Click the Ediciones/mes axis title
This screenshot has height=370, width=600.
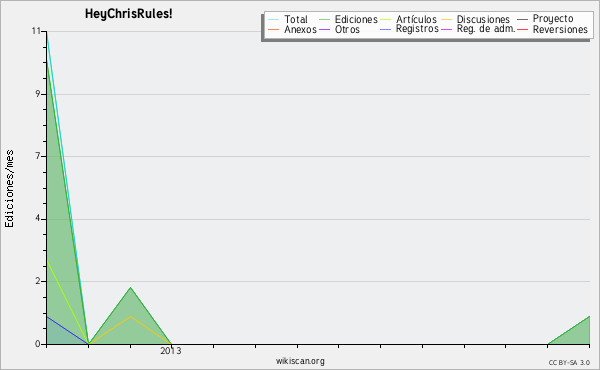click(9, 189)
